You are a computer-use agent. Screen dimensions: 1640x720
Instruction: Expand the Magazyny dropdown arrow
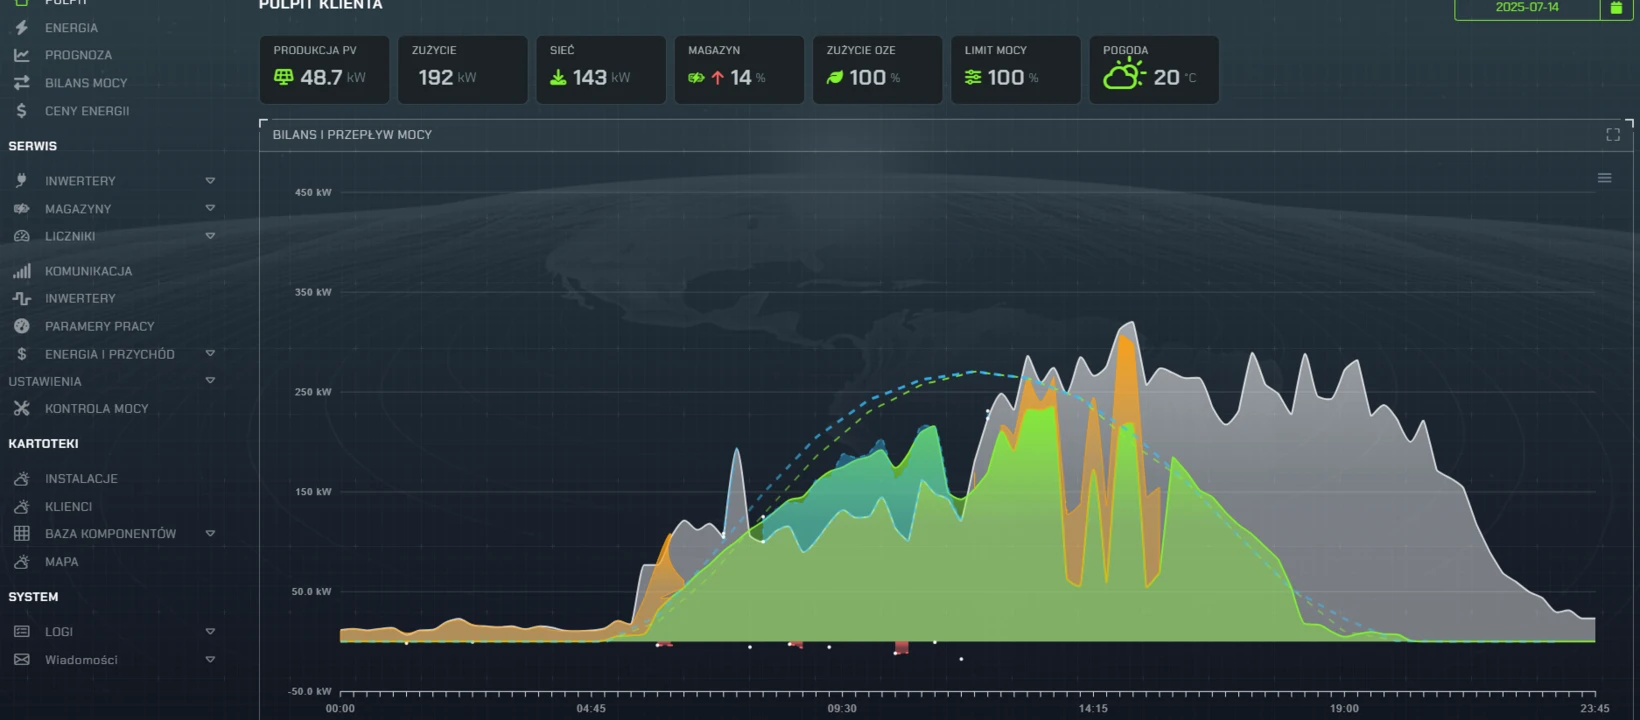coord(210,208)
